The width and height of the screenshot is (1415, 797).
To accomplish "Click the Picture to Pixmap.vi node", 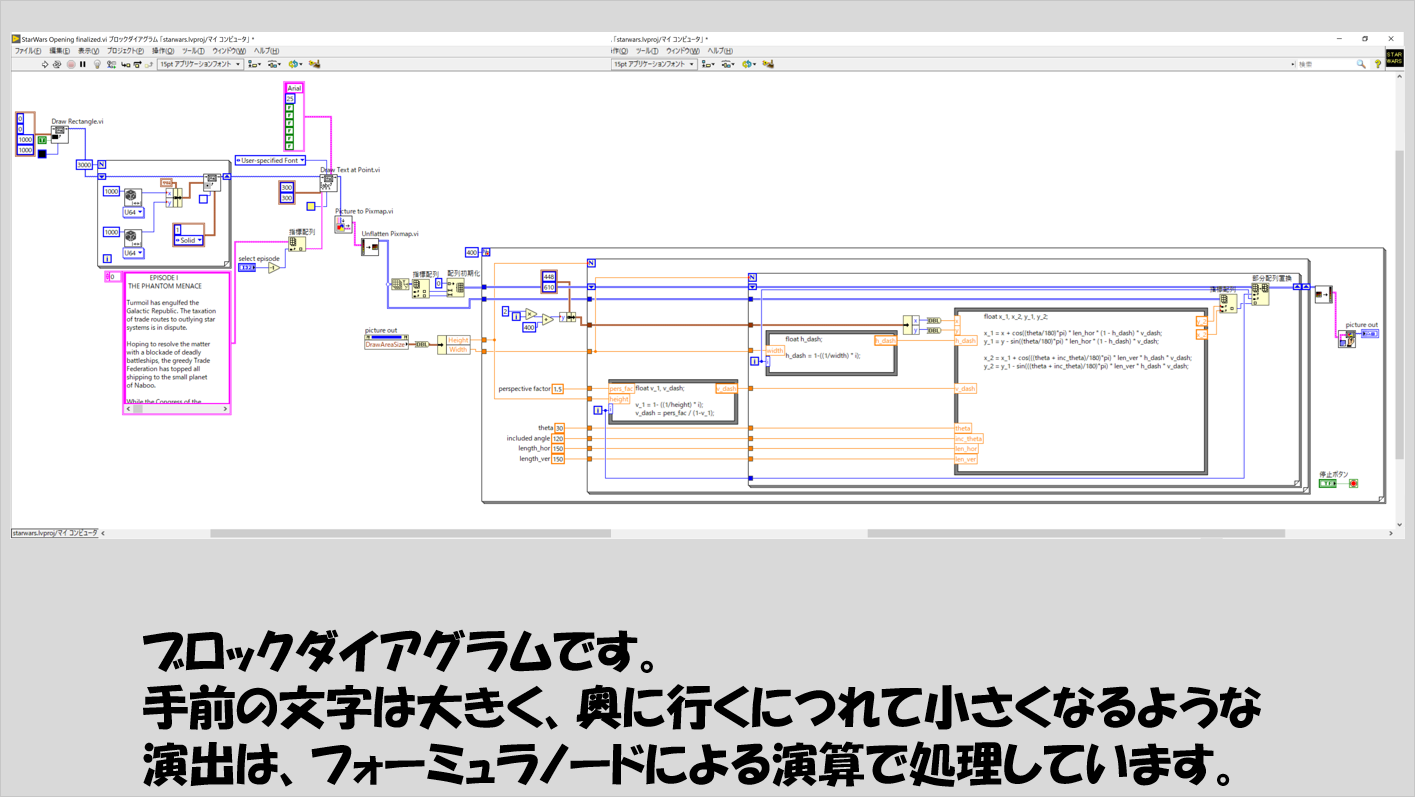I will [343, 224].
